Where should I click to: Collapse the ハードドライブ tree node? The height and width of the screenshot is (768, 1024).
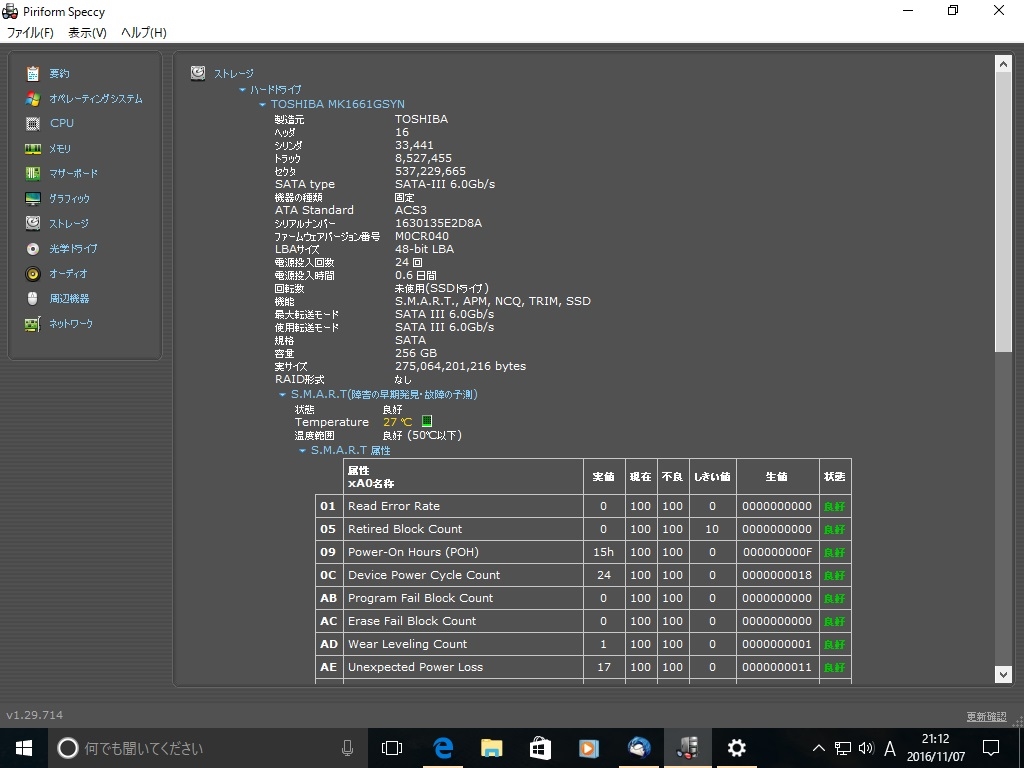(242, 90)
